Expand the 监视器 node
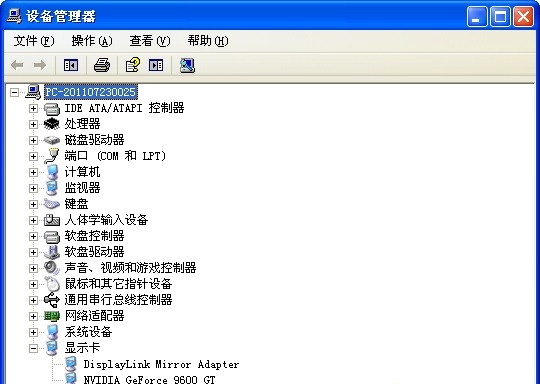 [33, 188]
